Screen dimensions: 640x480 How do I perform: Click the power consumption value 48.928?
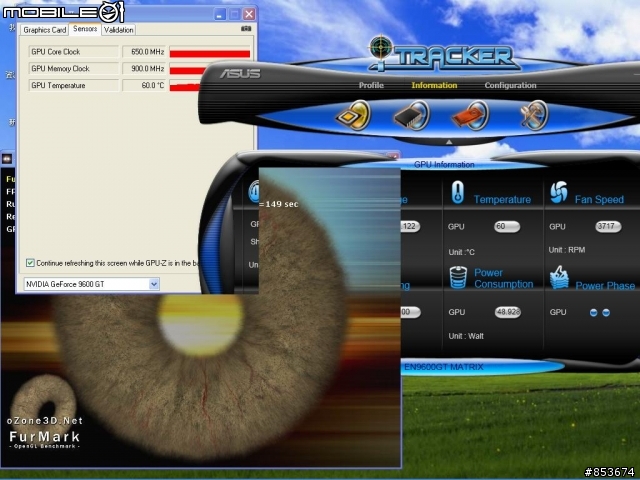[x=507, y=312]
